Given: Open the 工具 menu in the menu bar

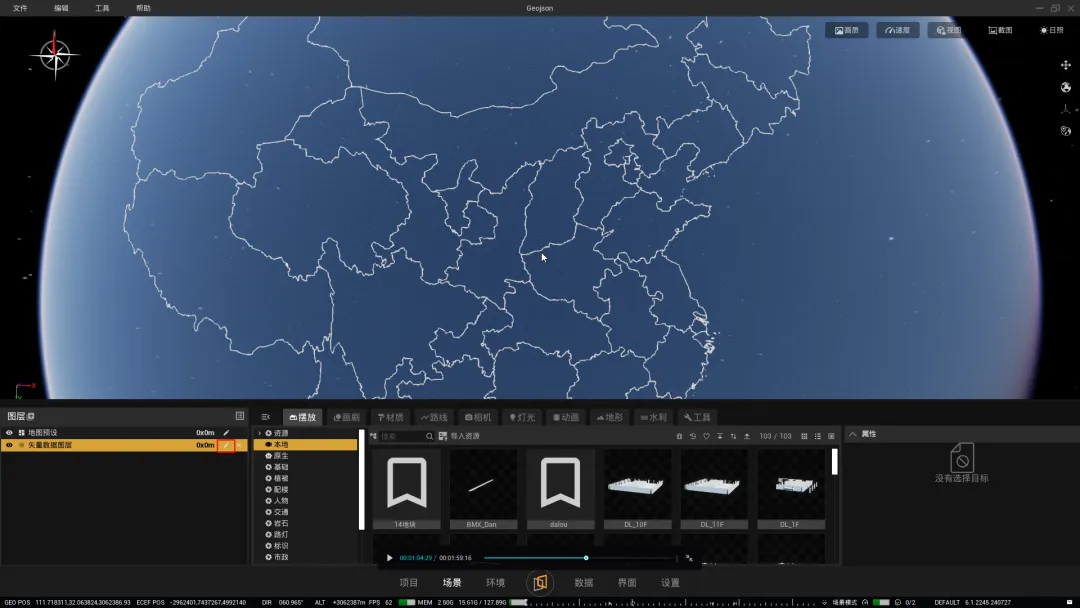Looking at the screenshot, I should (x=102, y=8).
